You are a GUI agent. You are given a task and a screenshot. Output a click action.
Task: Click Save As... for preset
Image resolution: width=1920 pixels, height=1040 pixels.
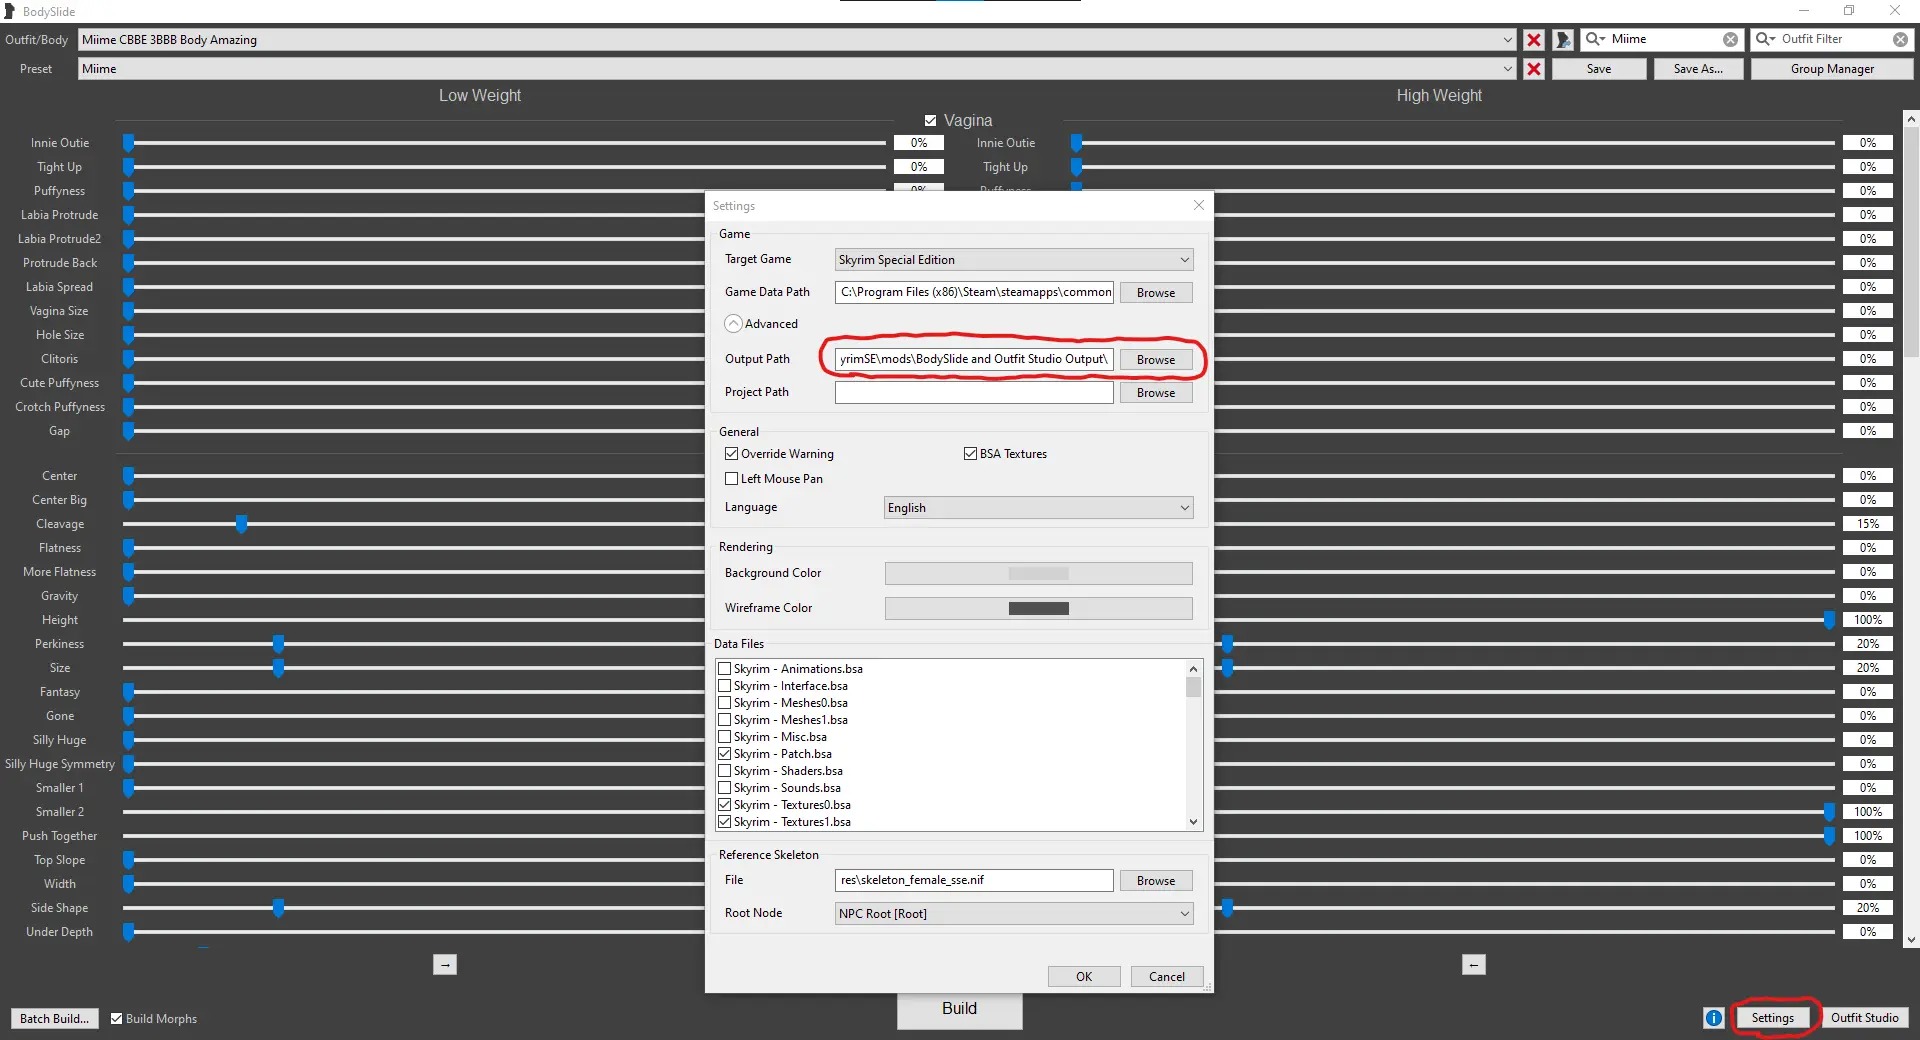1698,69
